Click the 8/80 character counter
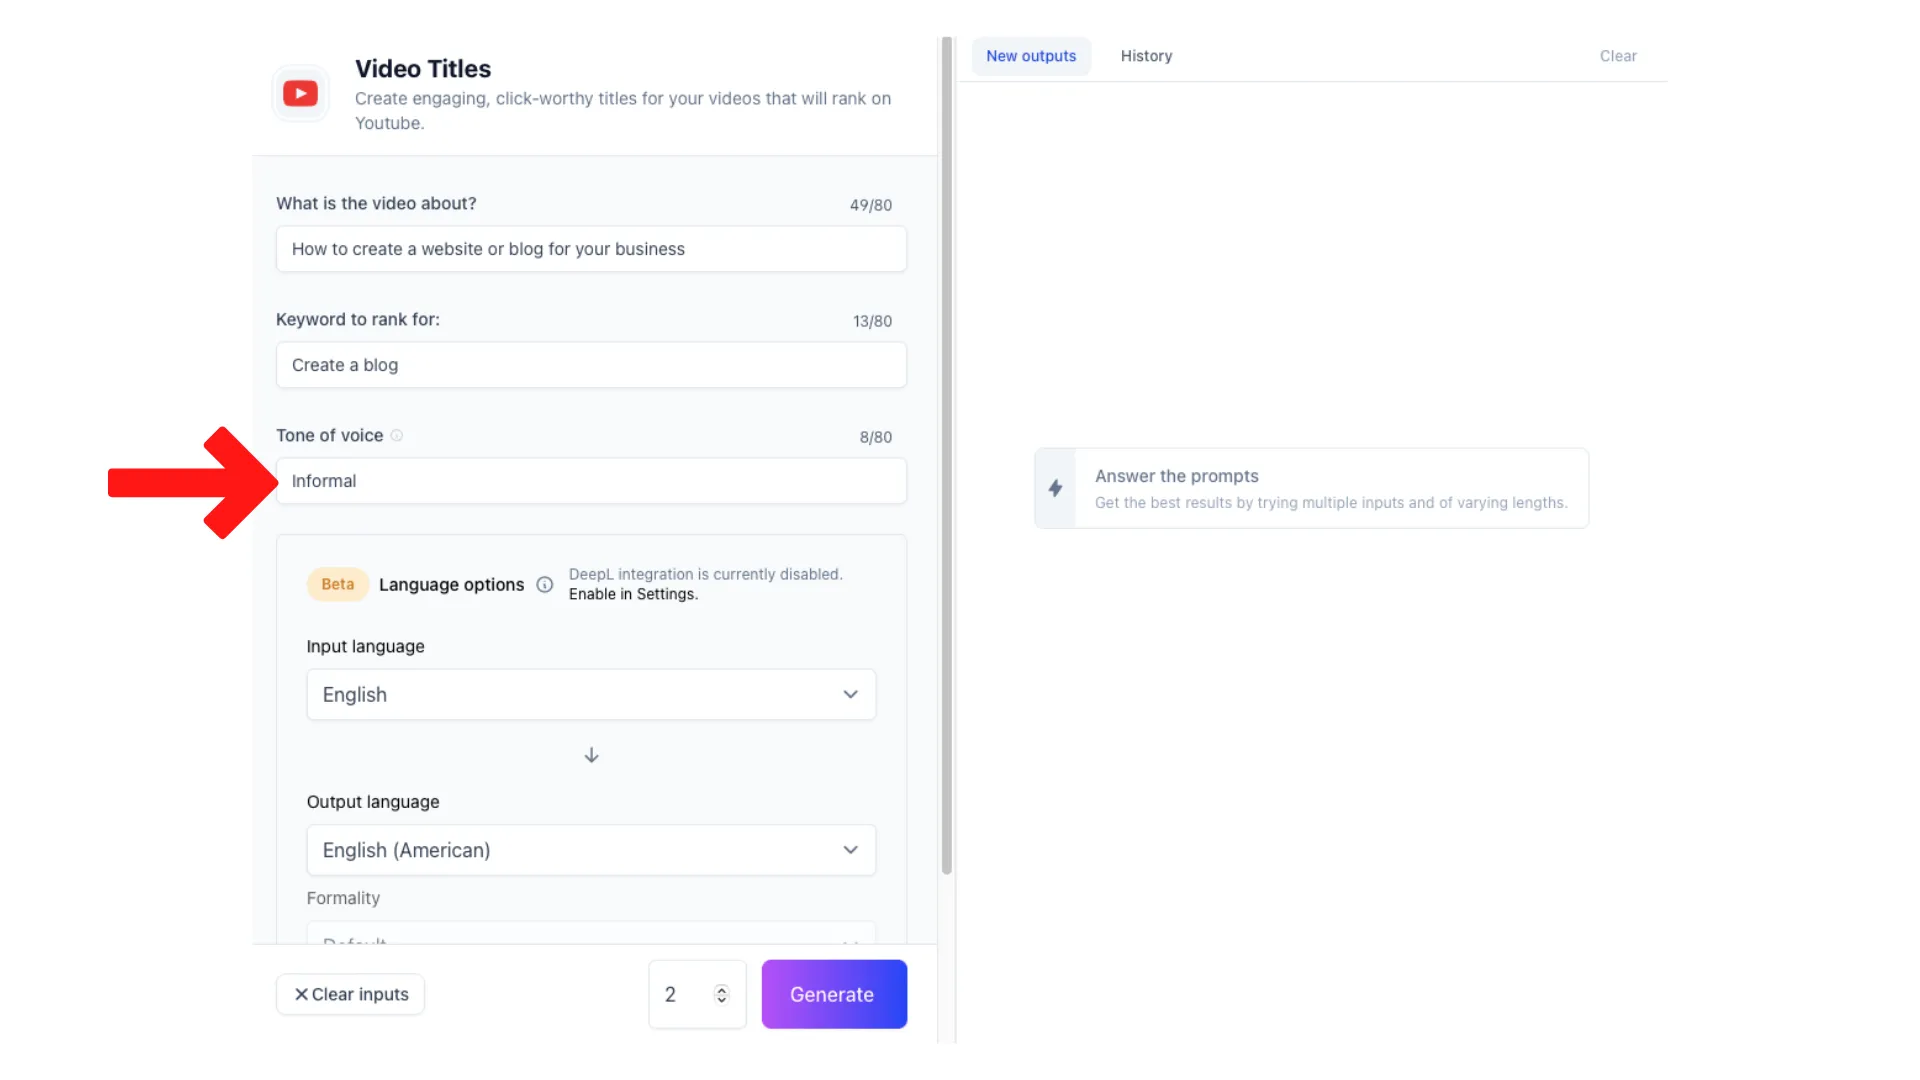This screenshot has width=1920, height=1080. point(875,437)
